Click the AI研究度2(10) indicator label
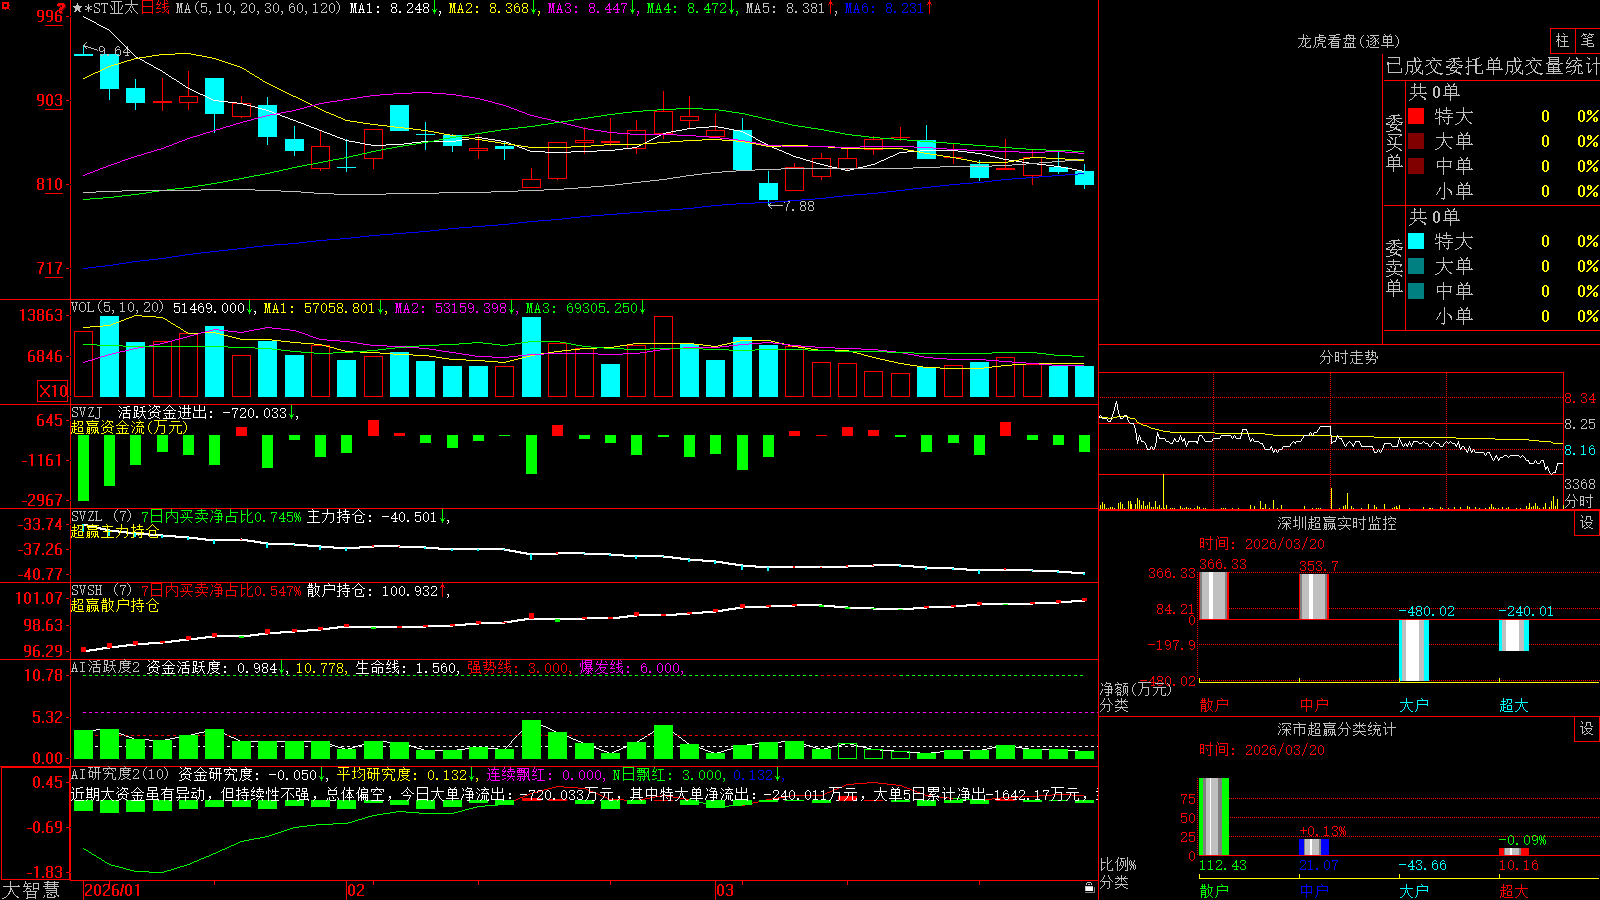 [121, 774]
